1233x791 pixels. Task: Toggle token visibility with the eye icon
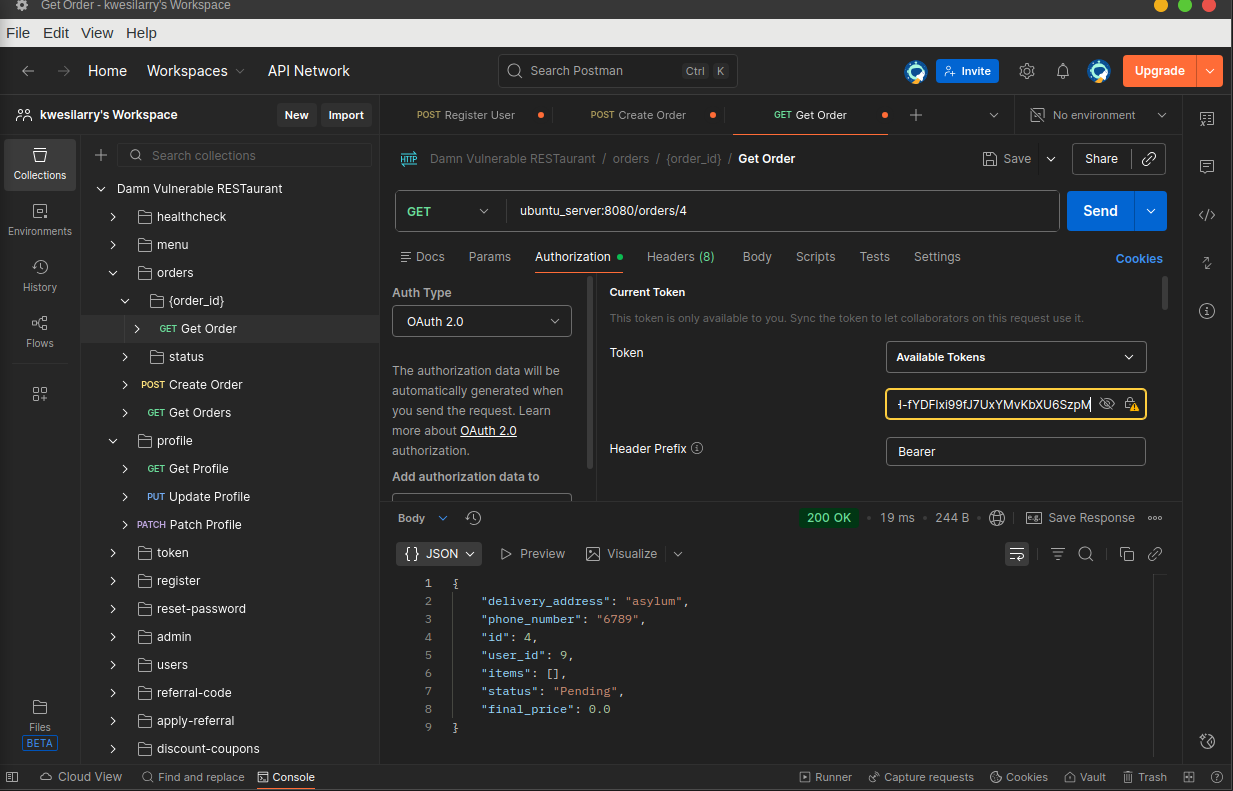tap(1106, 404)
